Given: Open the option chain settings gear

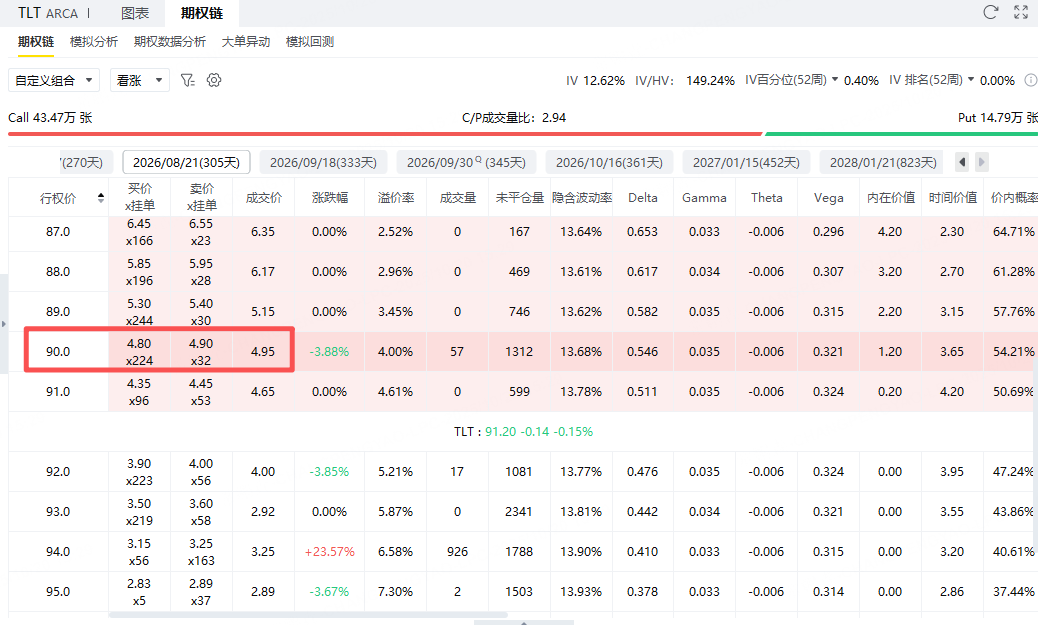Looking at the screenshot, I should [214, 80].
